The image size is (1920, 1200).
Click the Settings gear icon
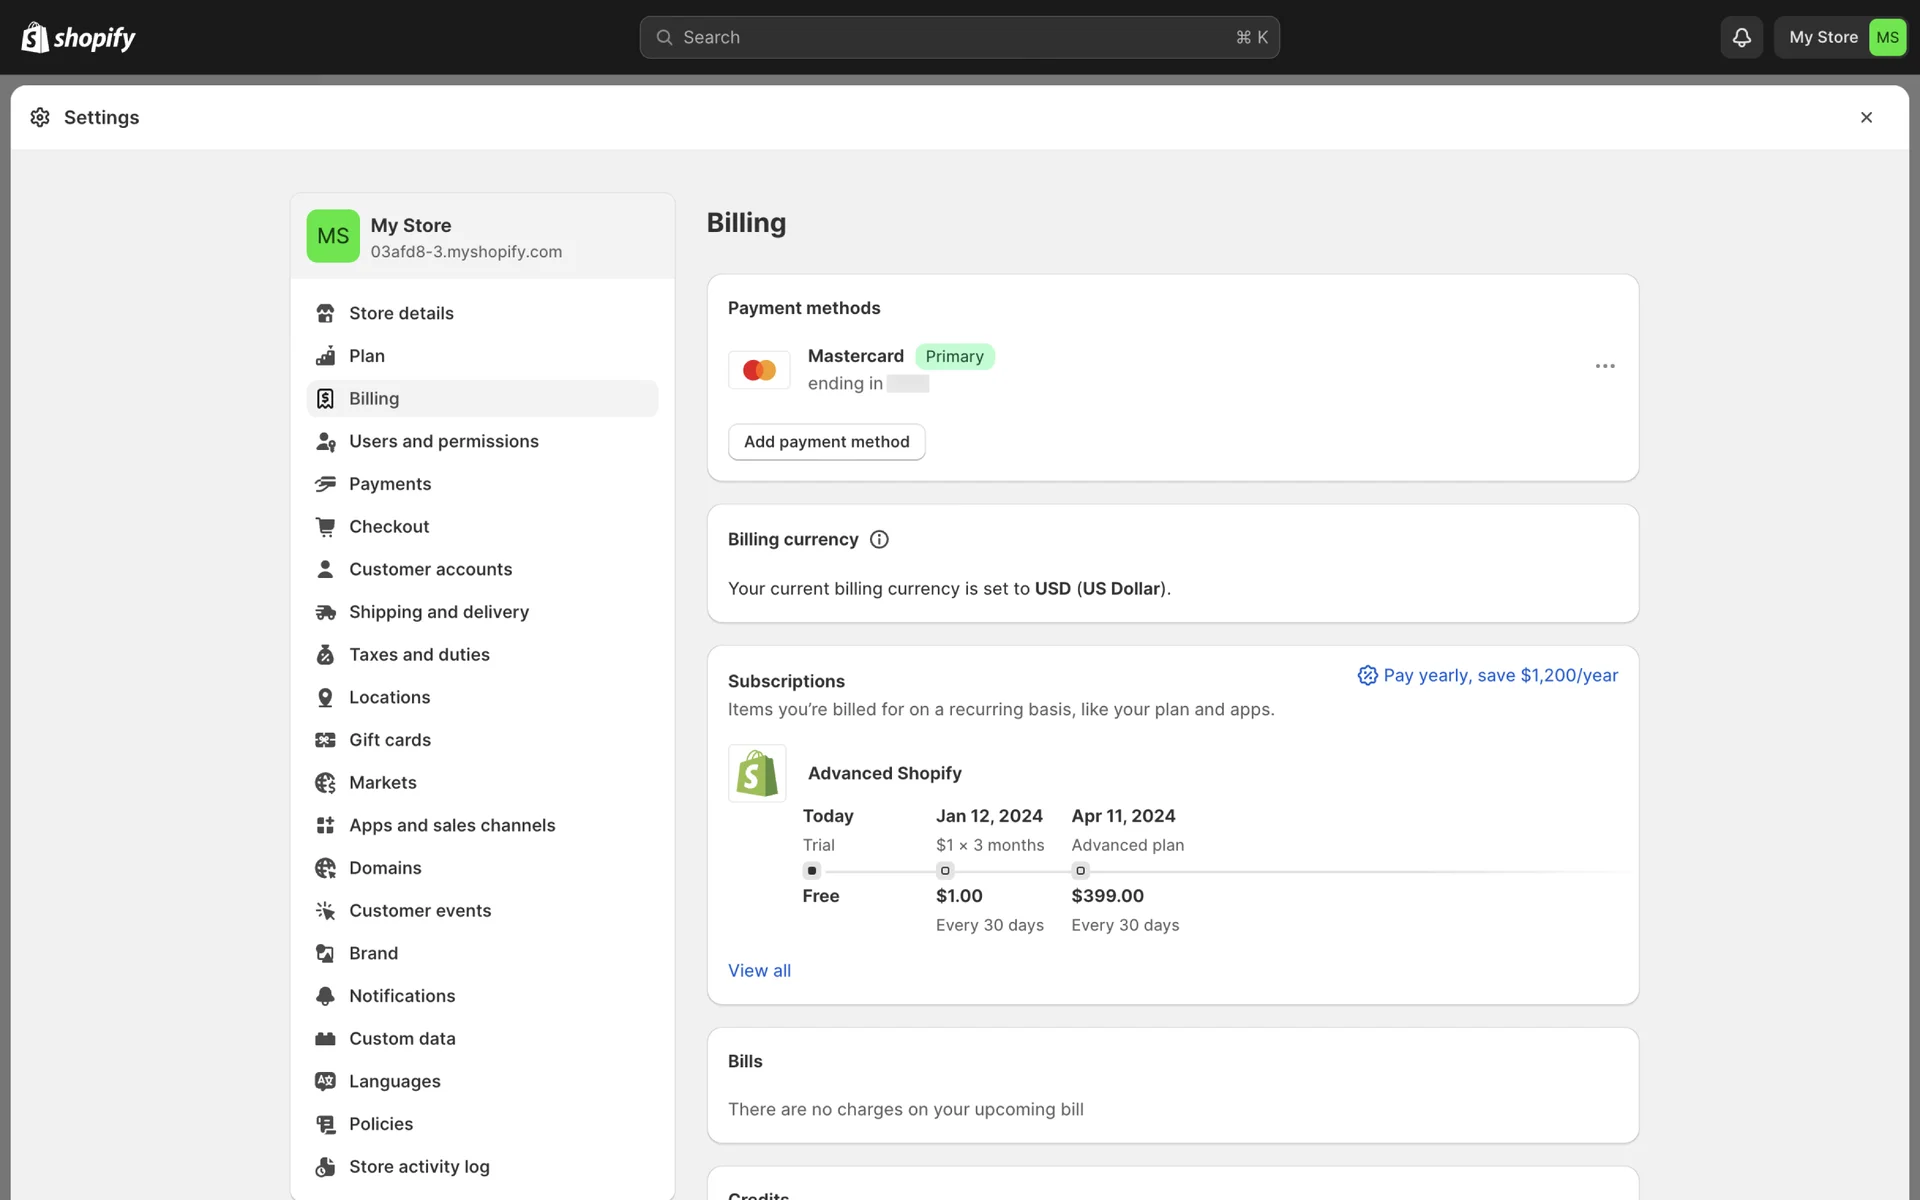40,117
